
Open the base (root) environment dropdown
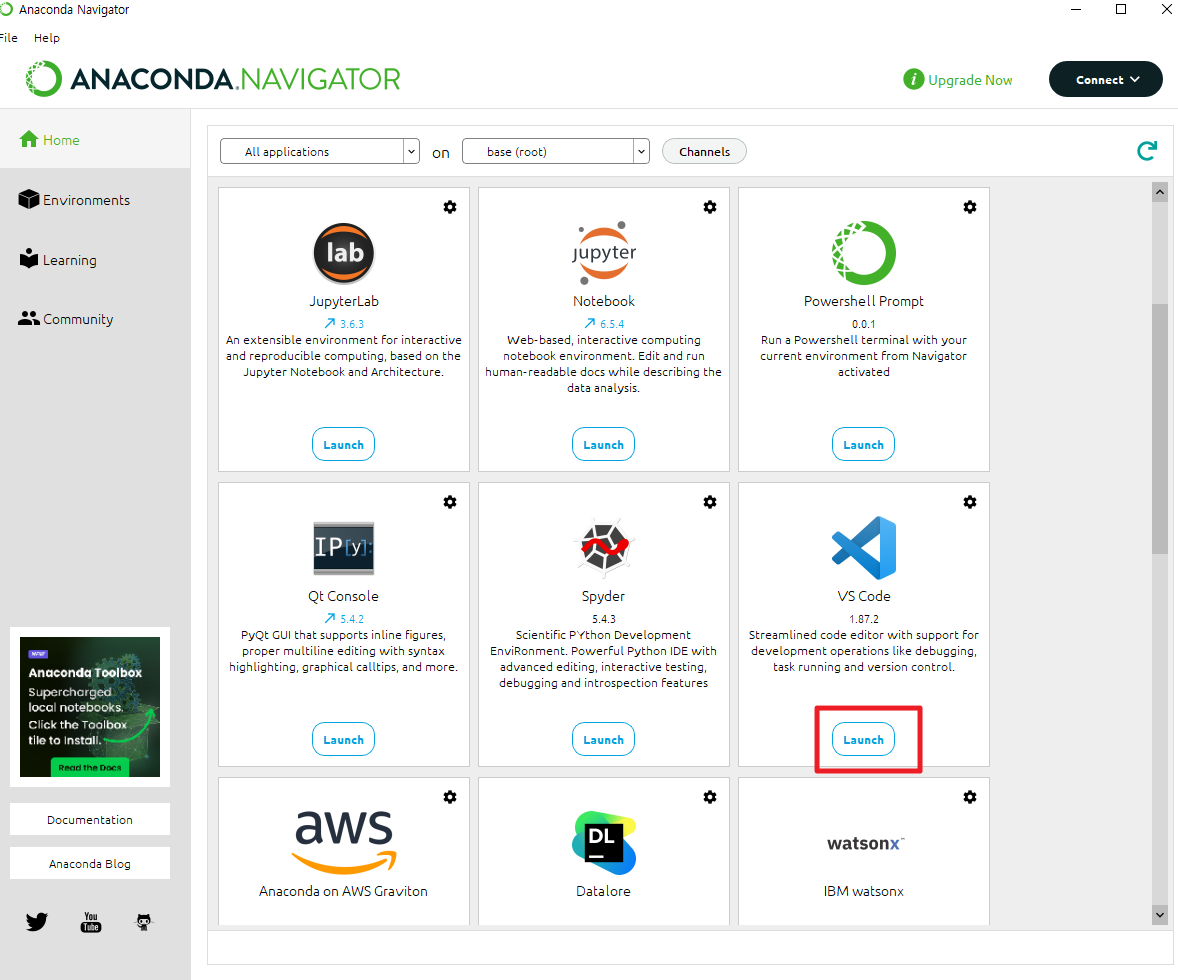point(556,151)
